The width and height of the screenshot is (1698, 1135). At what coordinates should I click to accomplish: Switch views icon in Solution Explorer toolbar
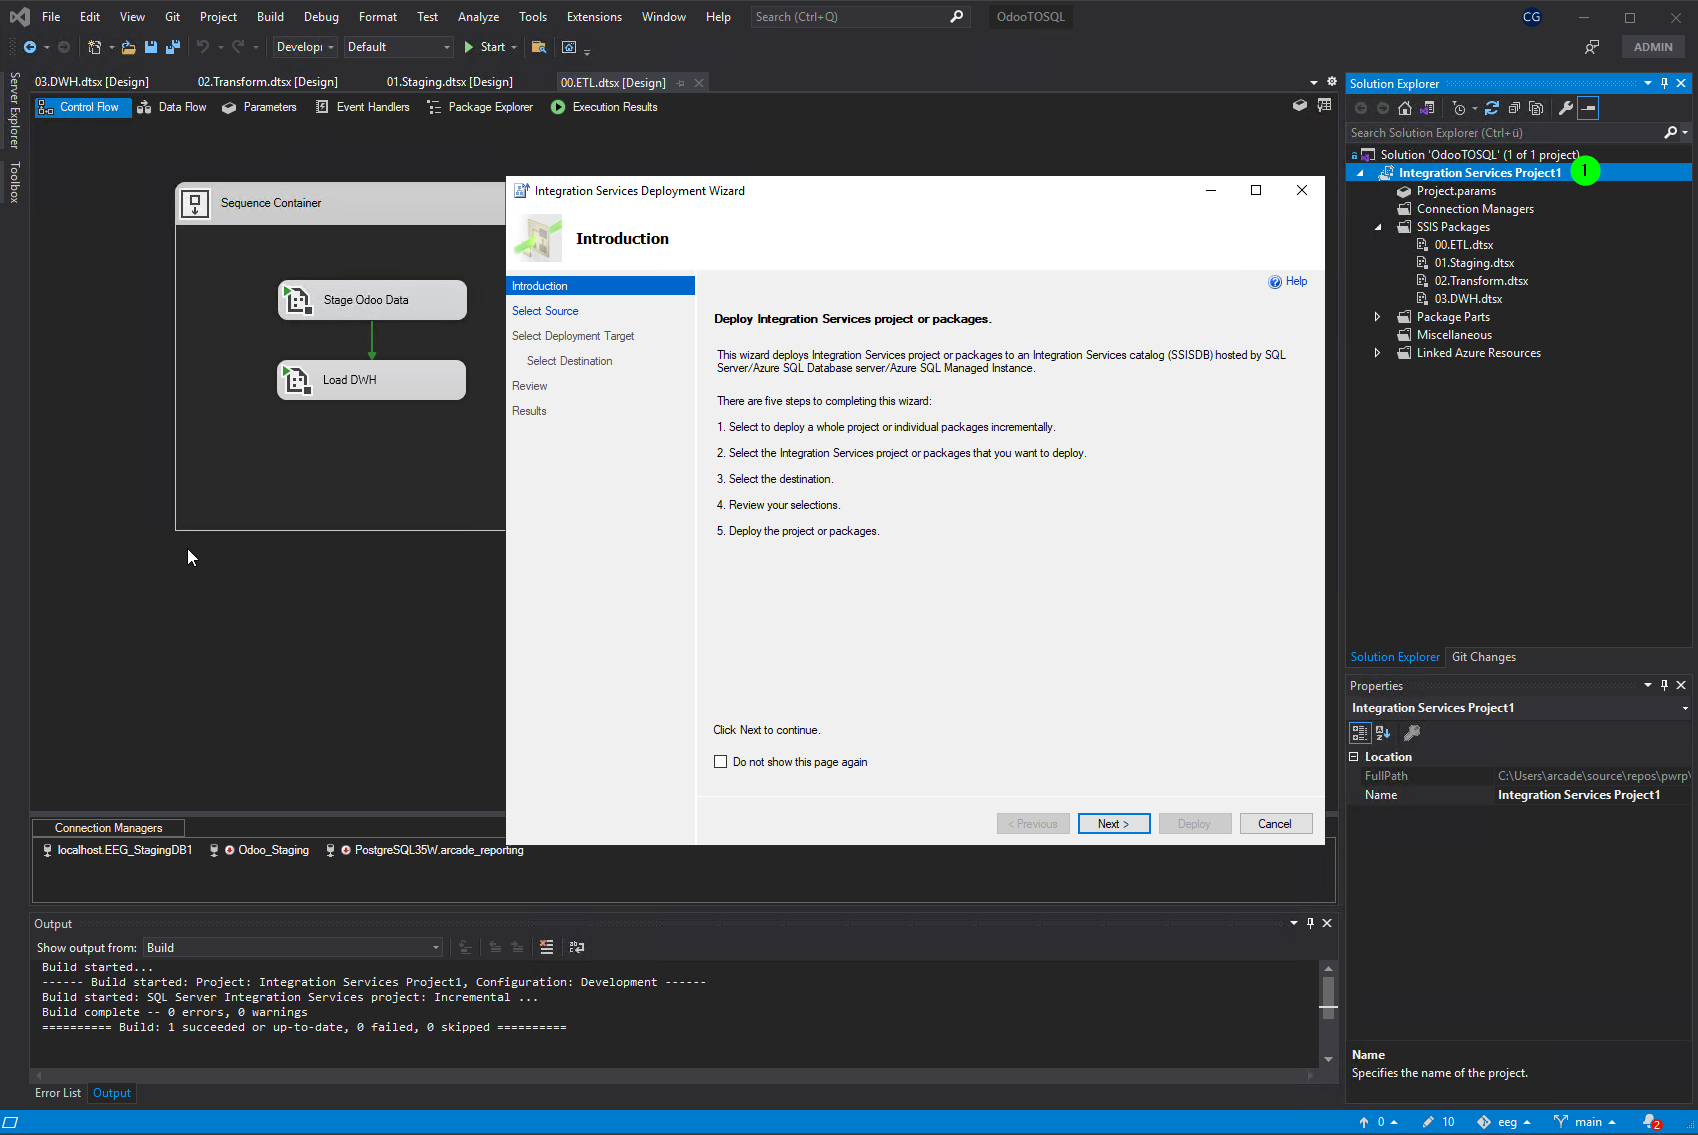tap(1427, 108)
